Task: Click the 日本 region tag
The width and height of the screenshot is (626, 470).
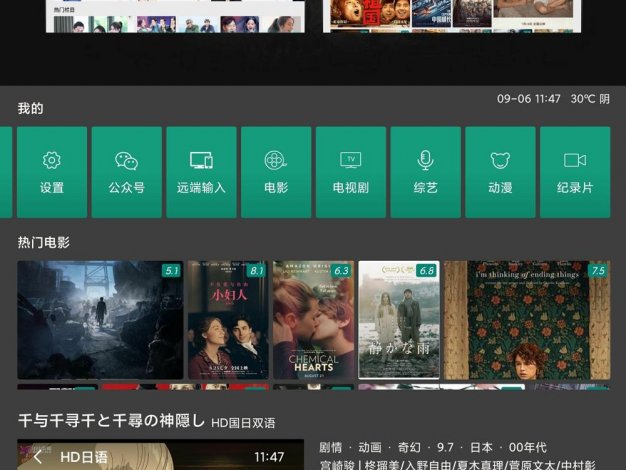Action: [x=481, y=447]
